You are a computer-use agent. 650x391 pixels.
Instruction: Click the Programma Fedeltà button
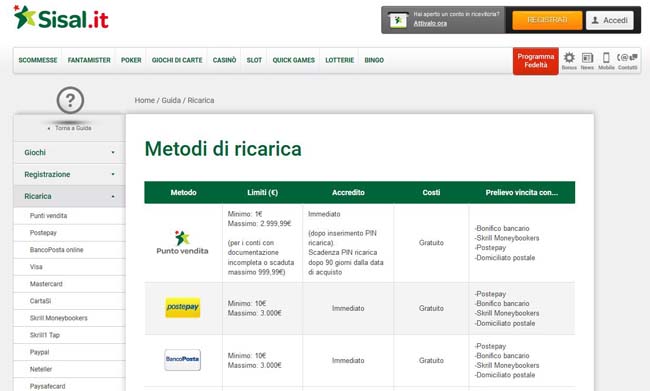[x=536, y=61]
